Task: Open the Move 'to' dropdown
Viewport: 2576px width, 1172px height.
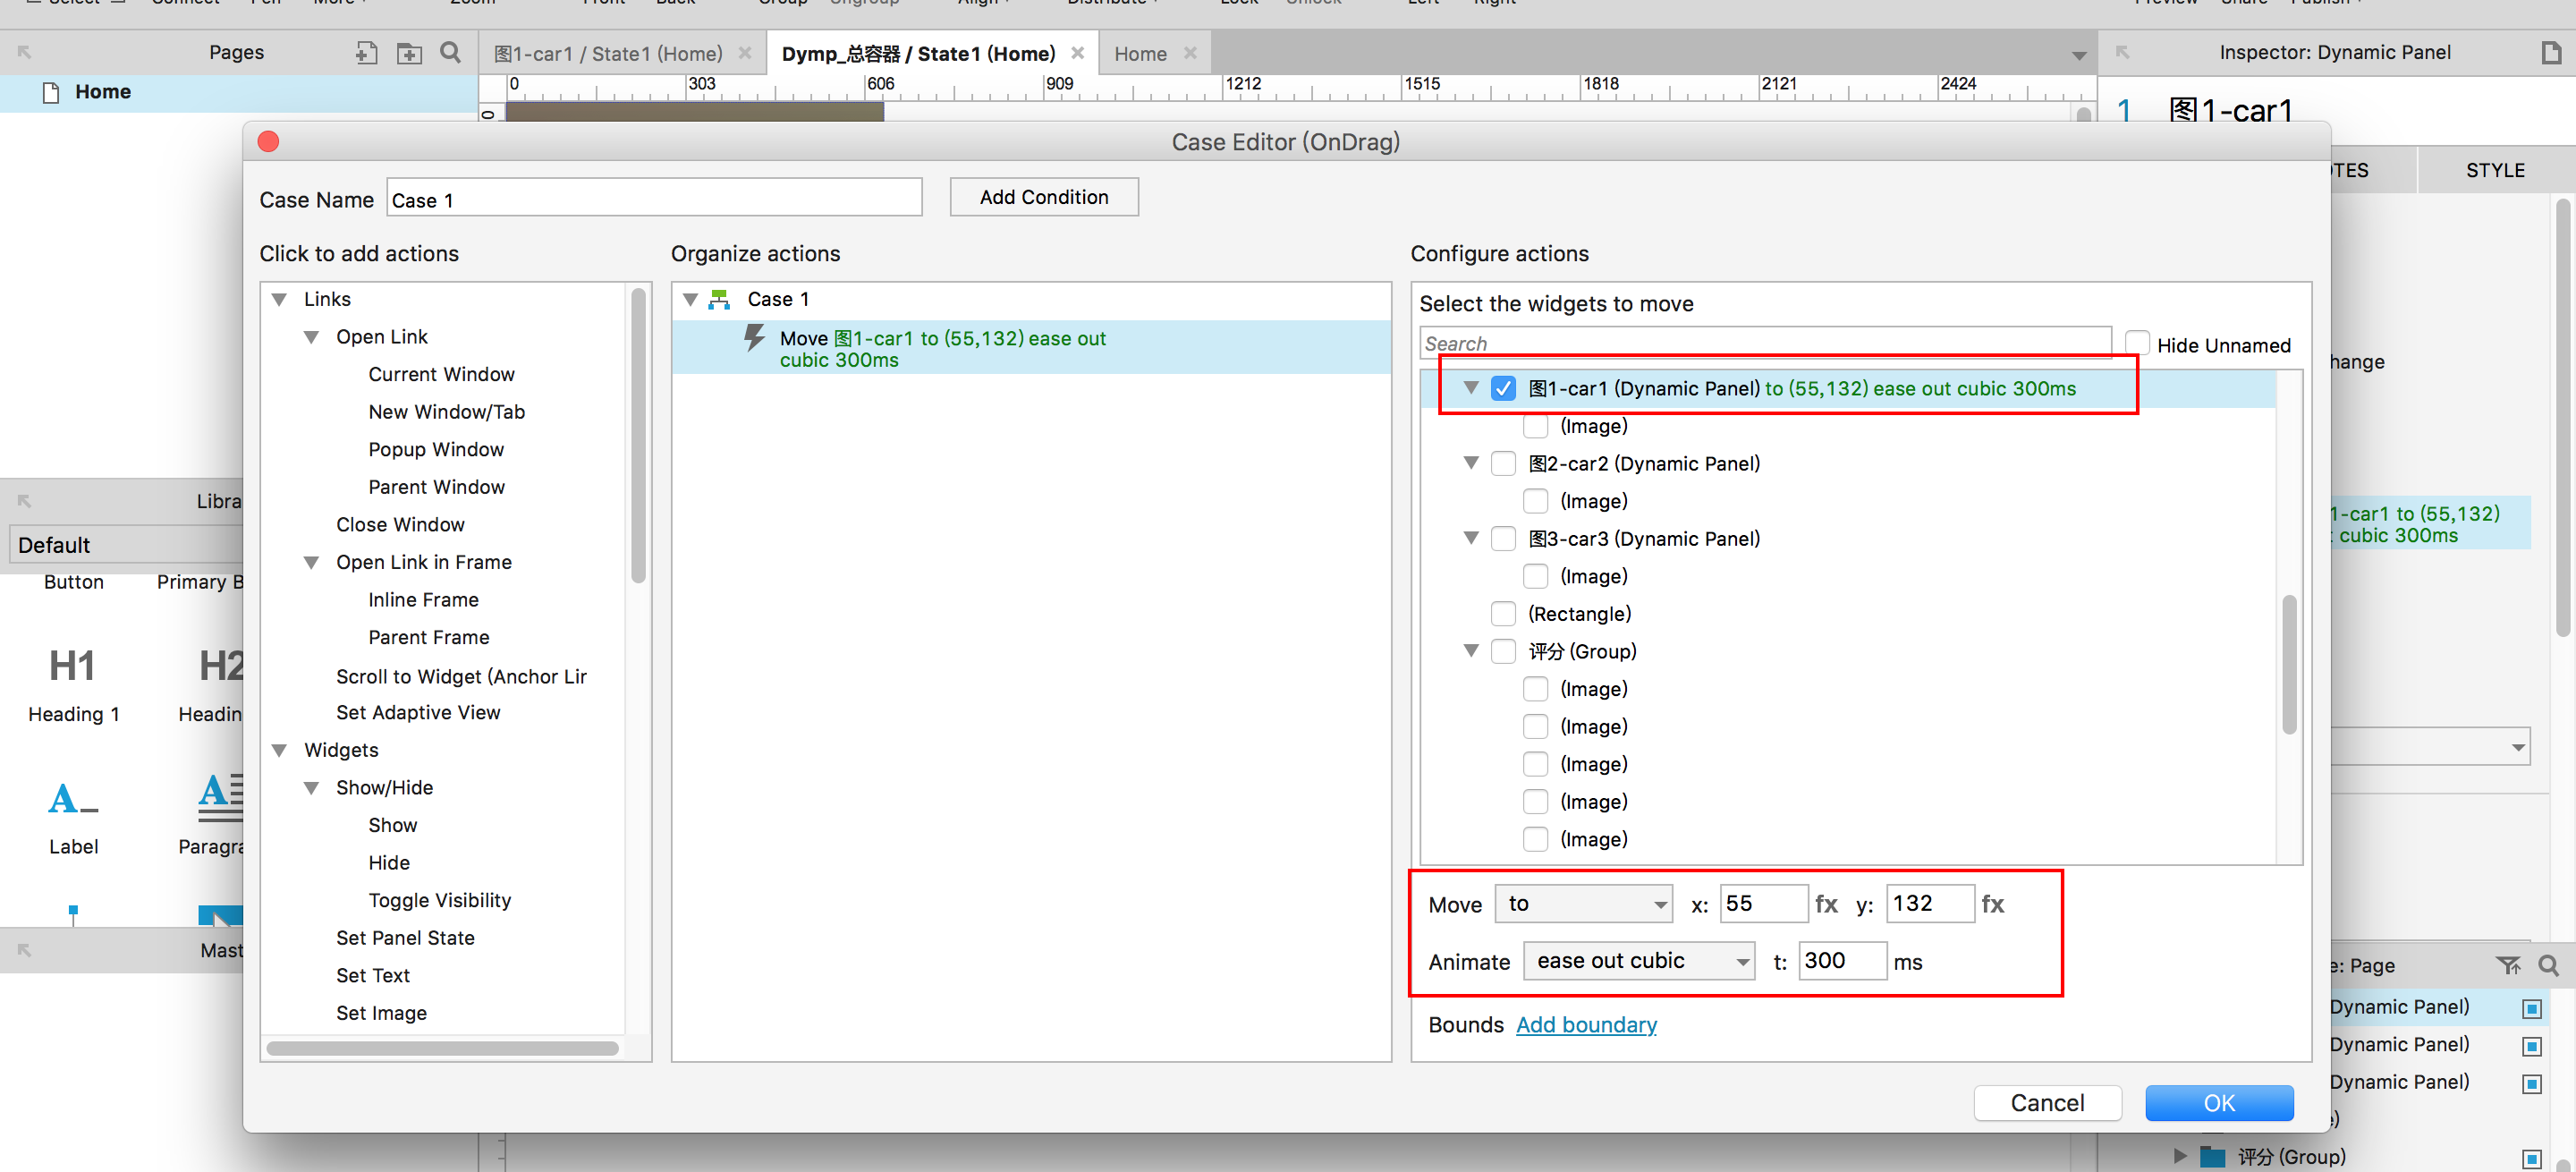Action: (x=1584, y=904)
